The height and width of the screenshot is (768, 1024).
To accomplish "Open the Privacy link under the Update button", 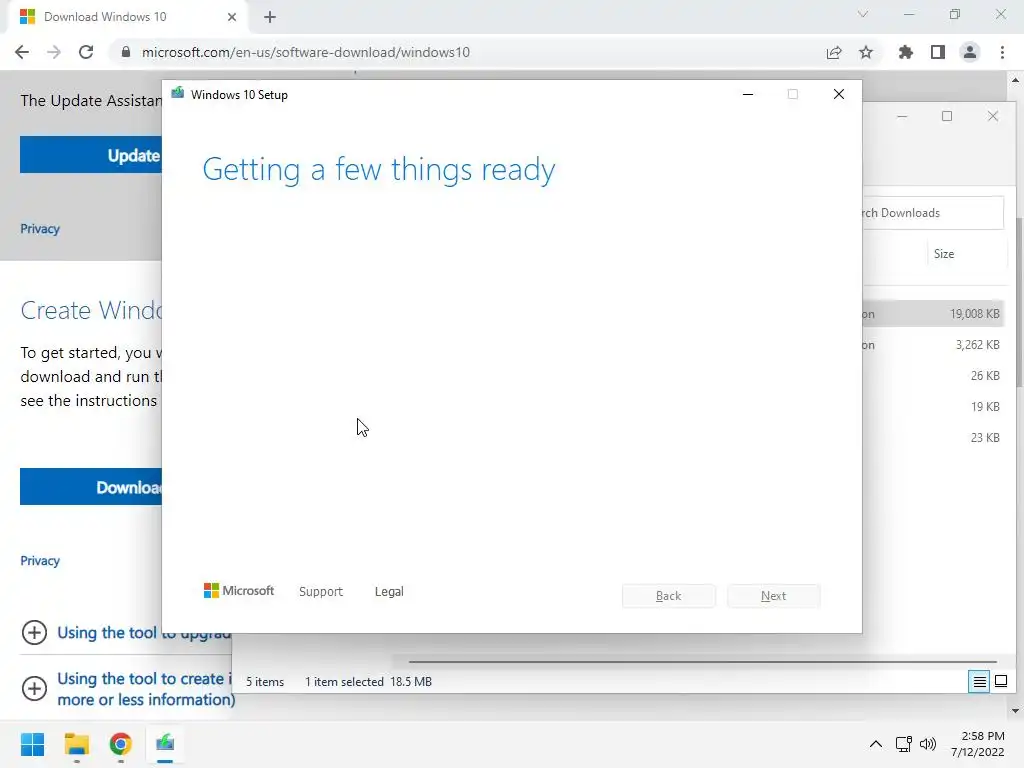I will (40, 229).
